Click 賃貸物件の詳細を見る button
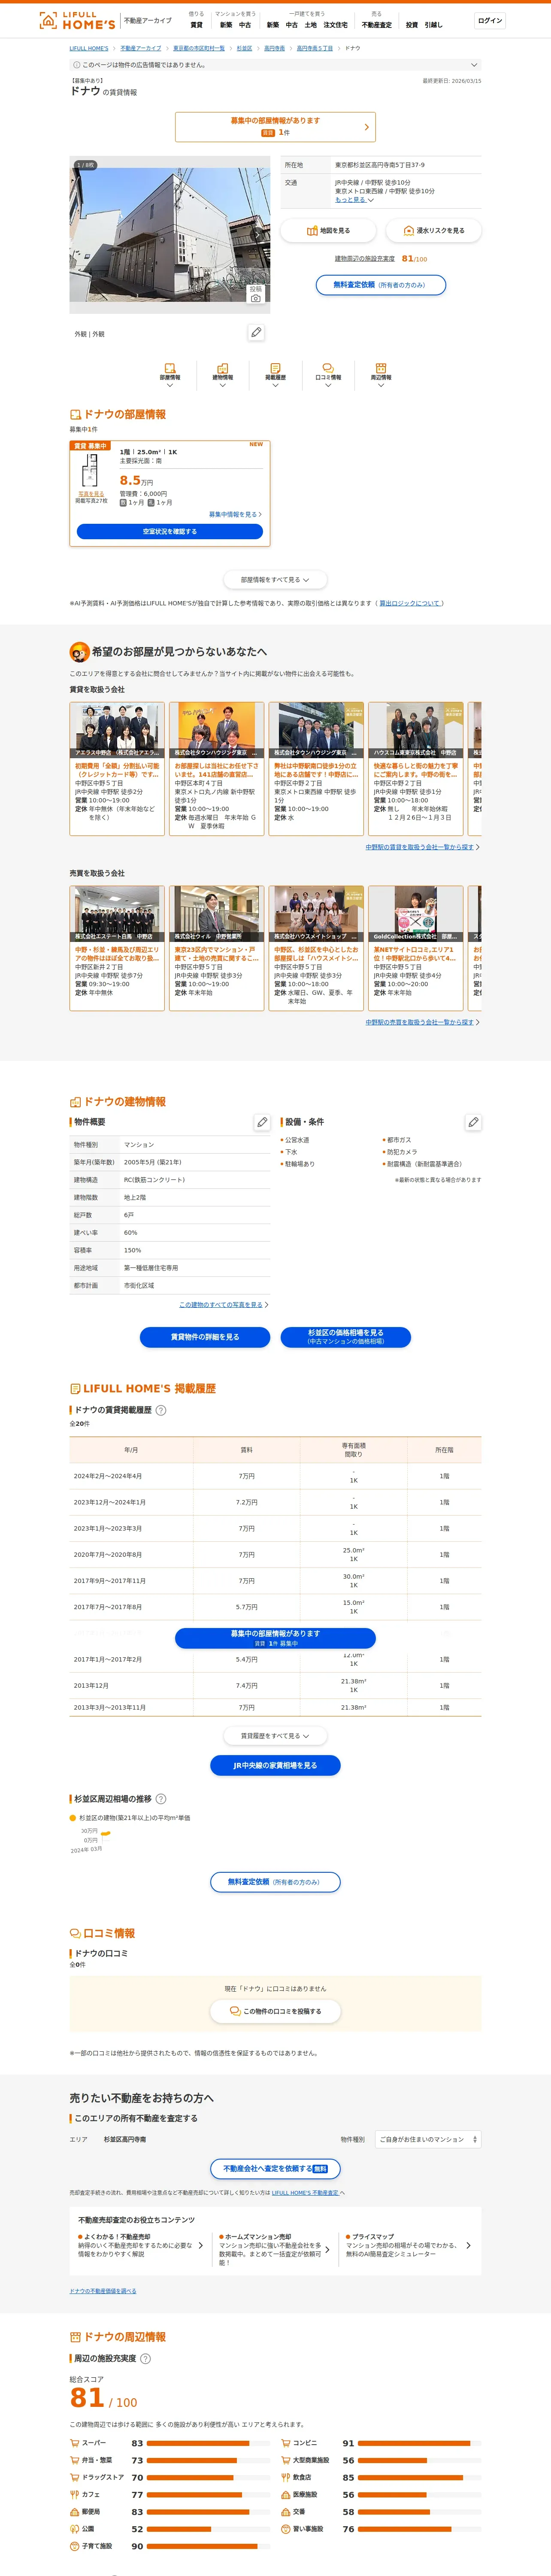Screen dimensions: 551x2576 pyautogui.click(x=205, y=1337)
